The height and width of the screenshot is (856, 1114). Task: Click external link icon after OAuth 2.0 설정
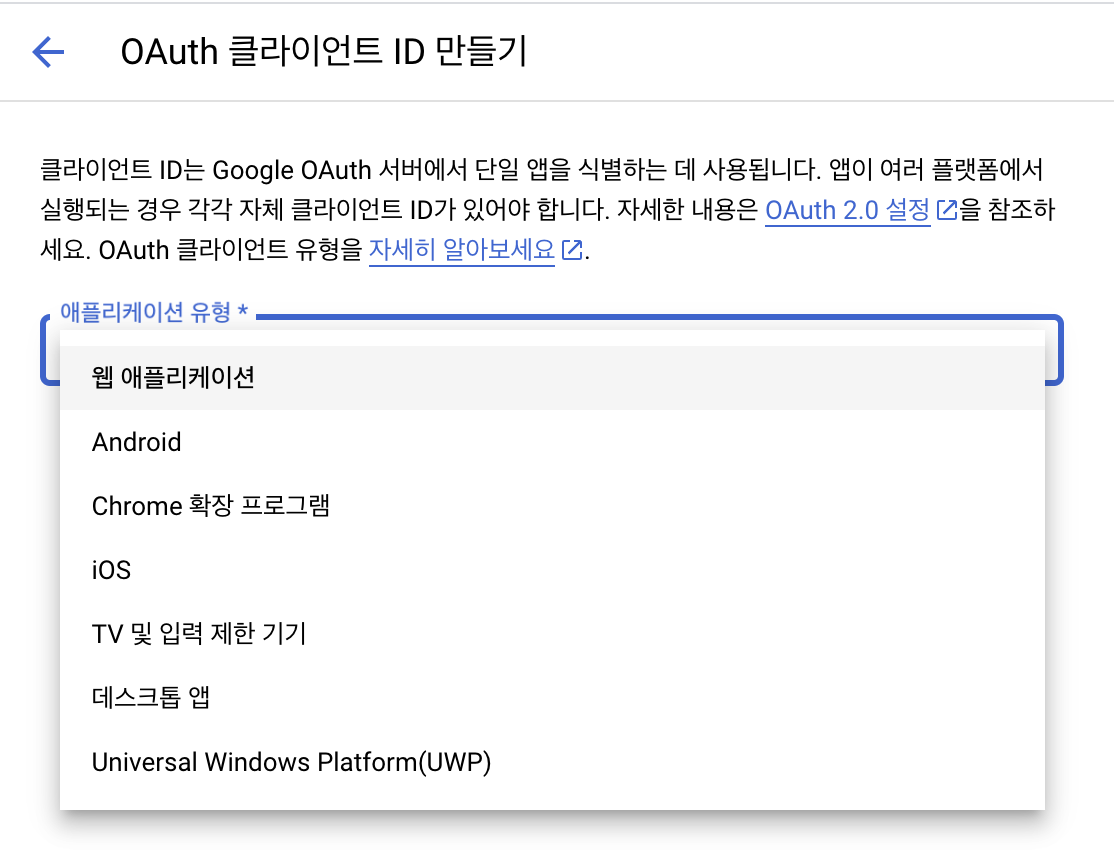click(947, 210)
